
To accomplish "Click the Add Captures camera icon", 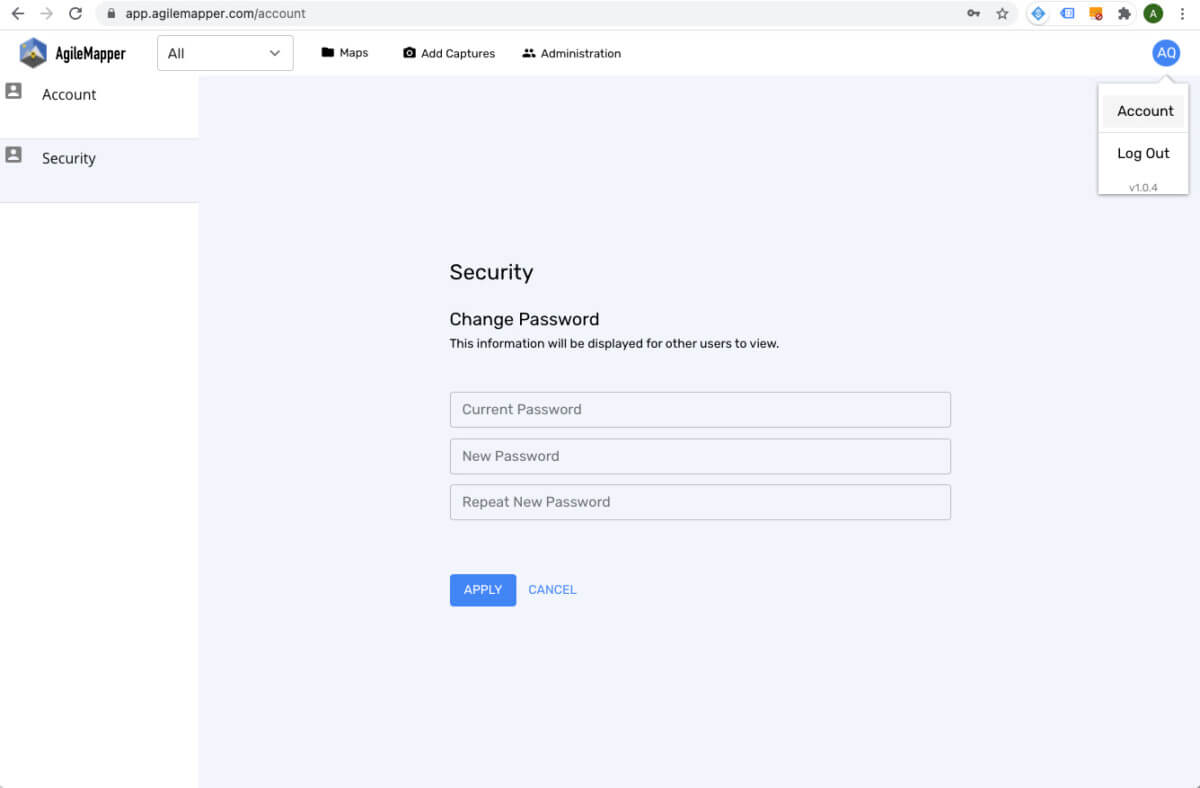I will (x=409, y=53).
